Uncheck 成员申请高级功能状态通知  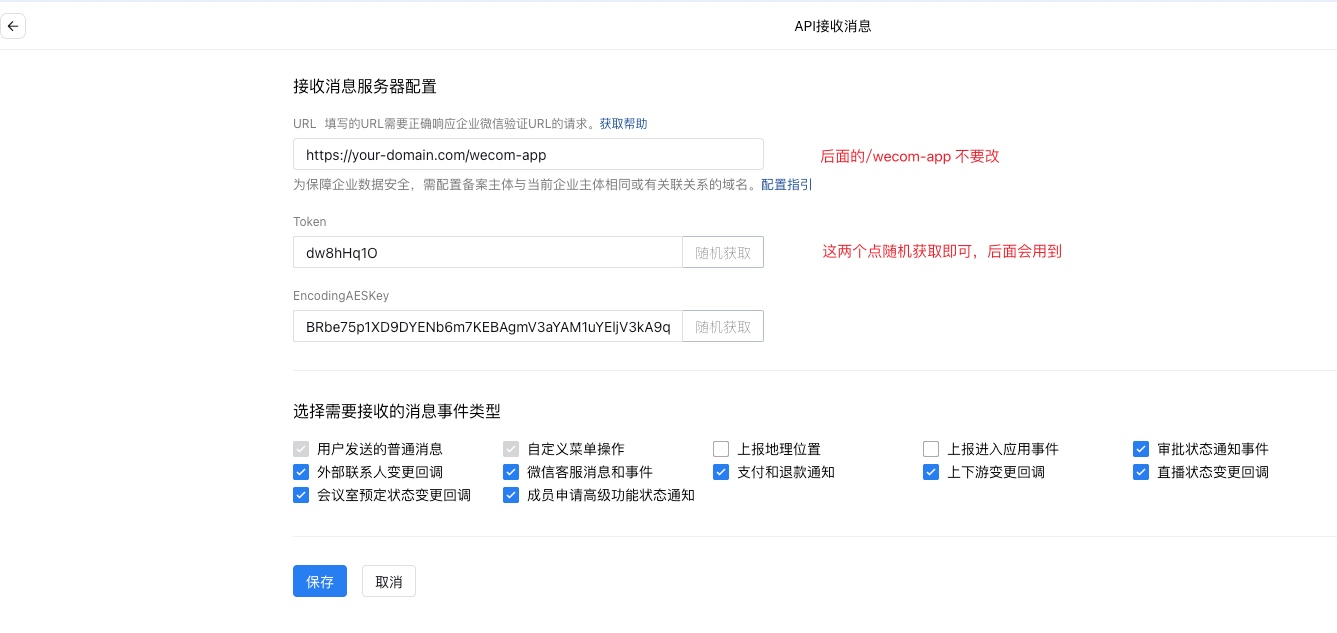click(511, 495)
